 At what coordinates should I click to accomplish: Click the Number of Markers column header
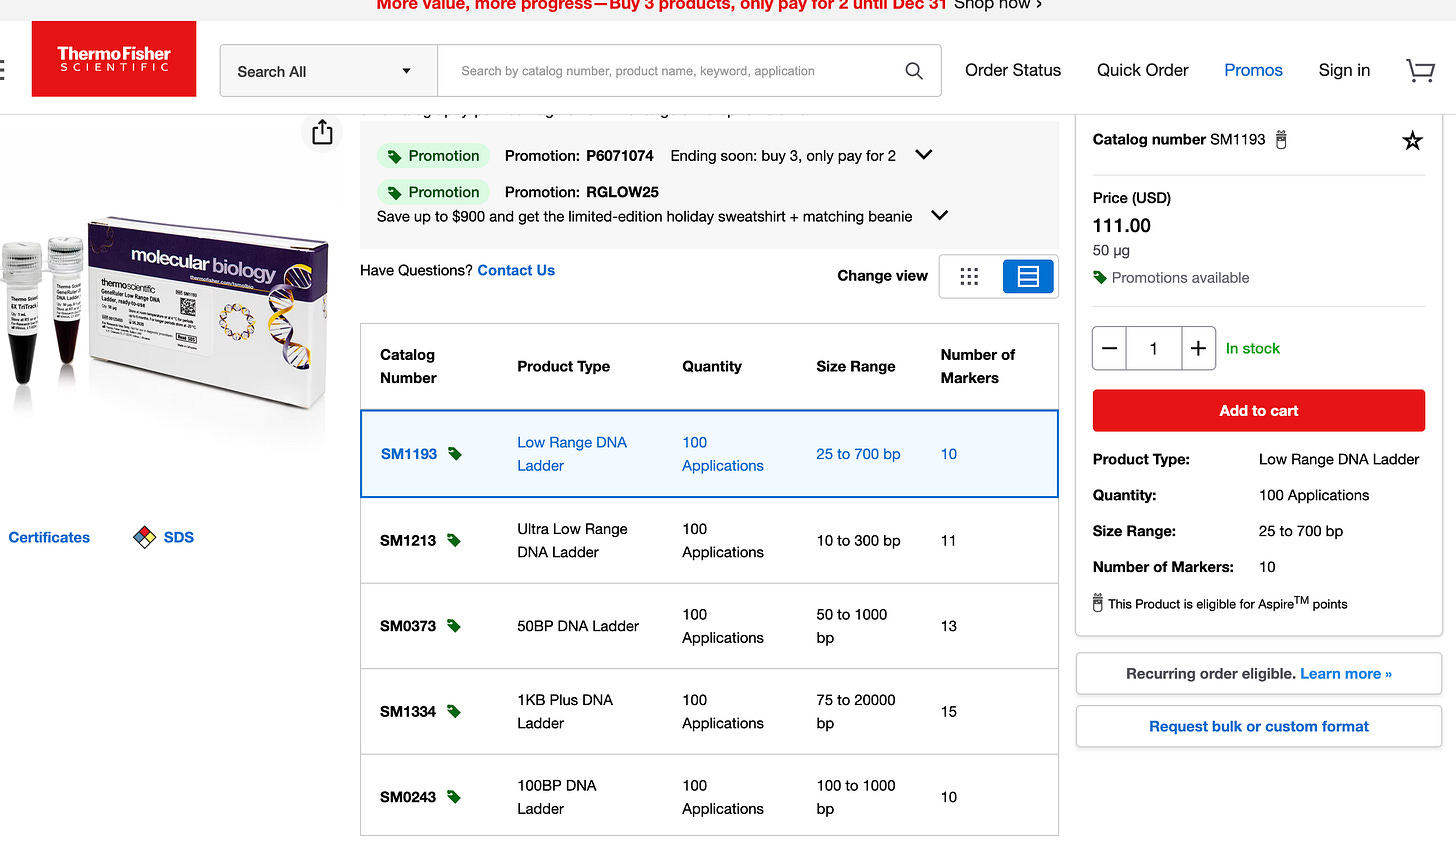[978, 366]
